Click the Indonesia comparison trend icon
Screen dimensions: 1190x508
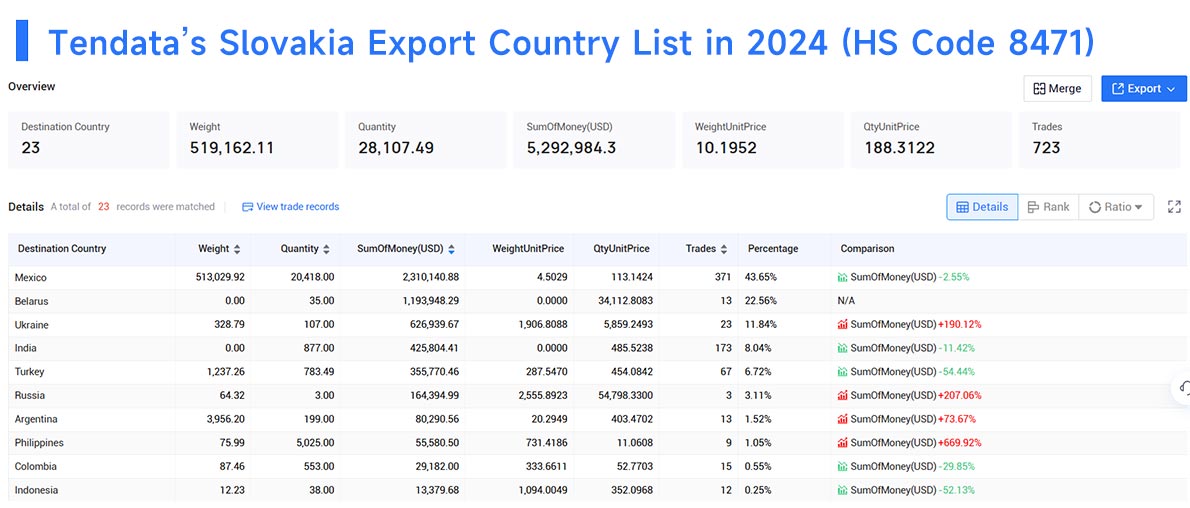tap(842, 490)
